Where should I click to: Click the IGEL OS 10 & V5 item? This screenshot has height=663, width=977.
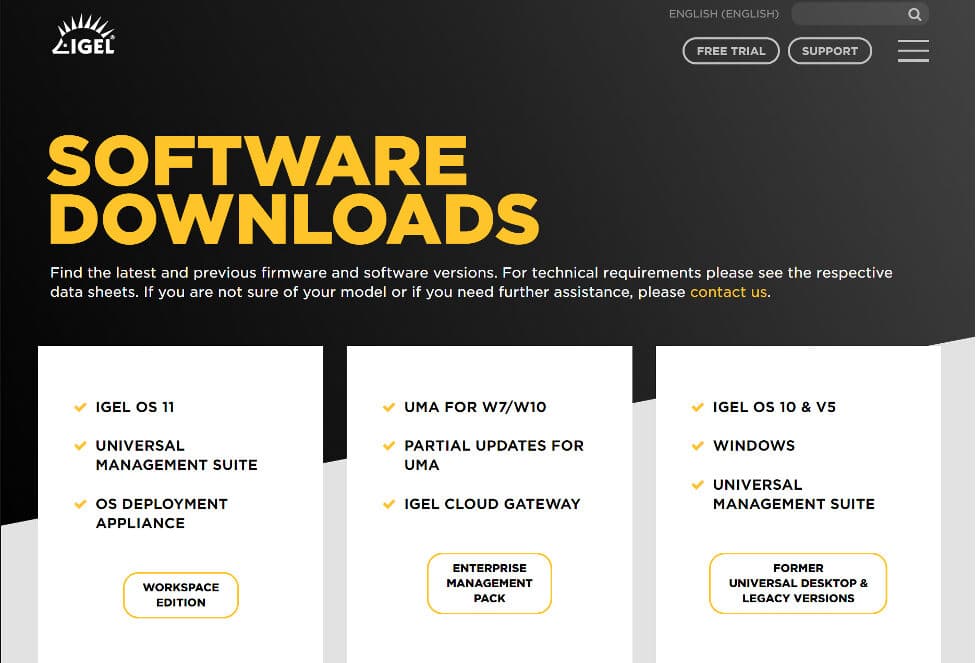click(774, 407)
